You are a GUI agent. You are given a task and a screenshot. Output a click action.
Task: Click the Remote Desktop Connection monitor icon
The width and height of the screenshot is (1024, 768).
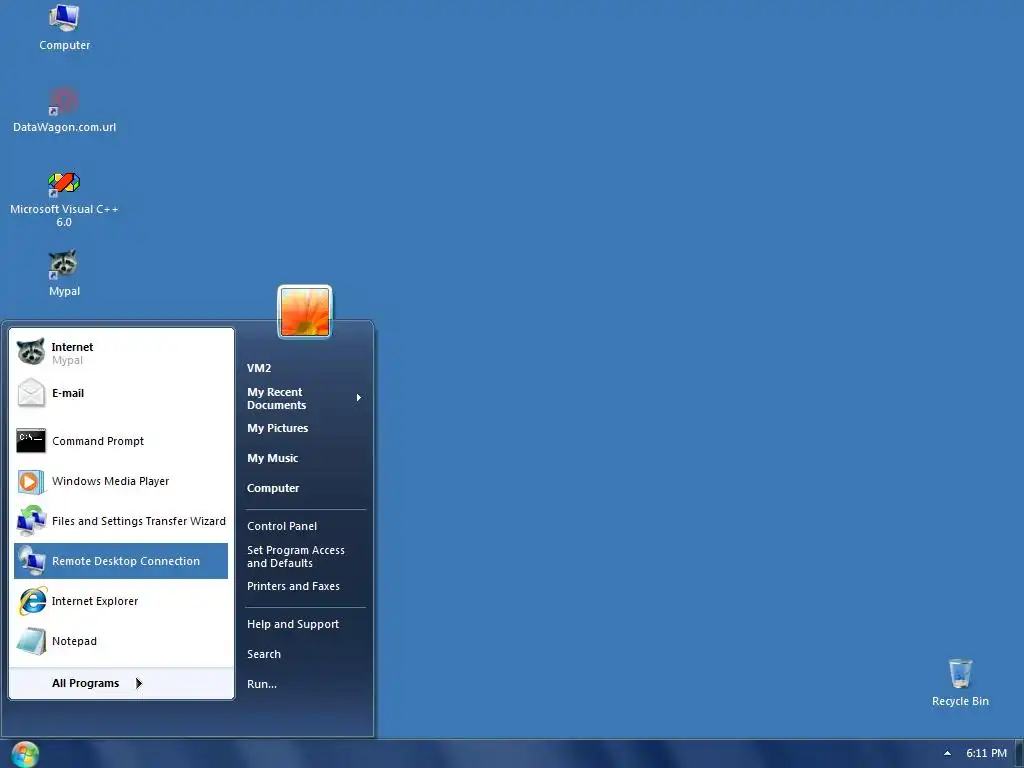point(31,561)
